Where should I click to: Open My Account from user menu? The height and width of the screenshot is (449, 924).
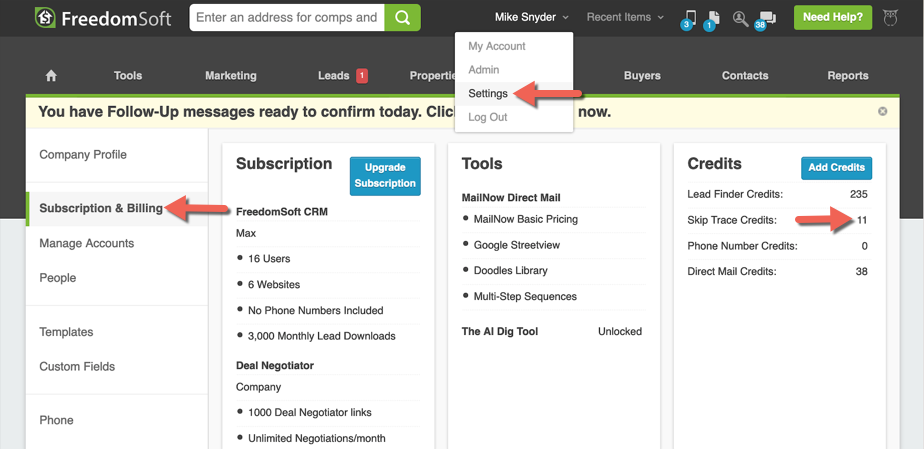(496, 46)
